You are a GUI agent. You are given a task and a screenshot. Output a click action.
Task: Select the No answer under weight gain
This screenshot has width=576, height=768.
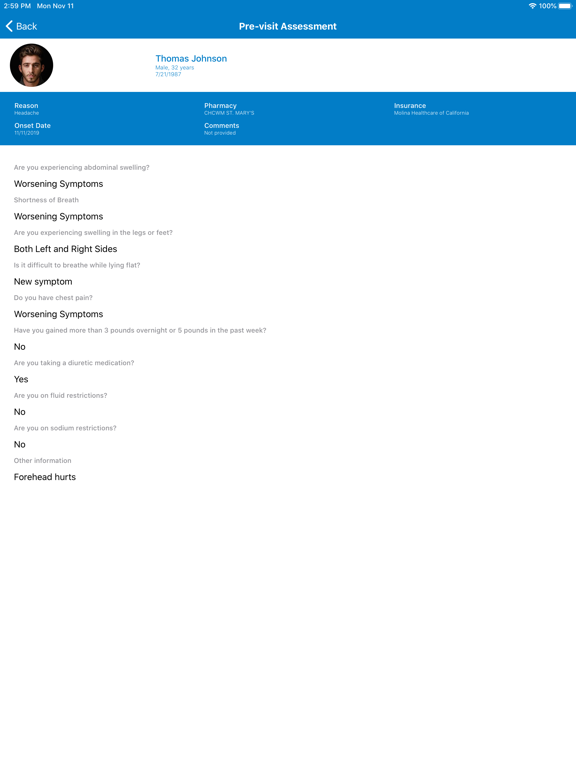20,347
